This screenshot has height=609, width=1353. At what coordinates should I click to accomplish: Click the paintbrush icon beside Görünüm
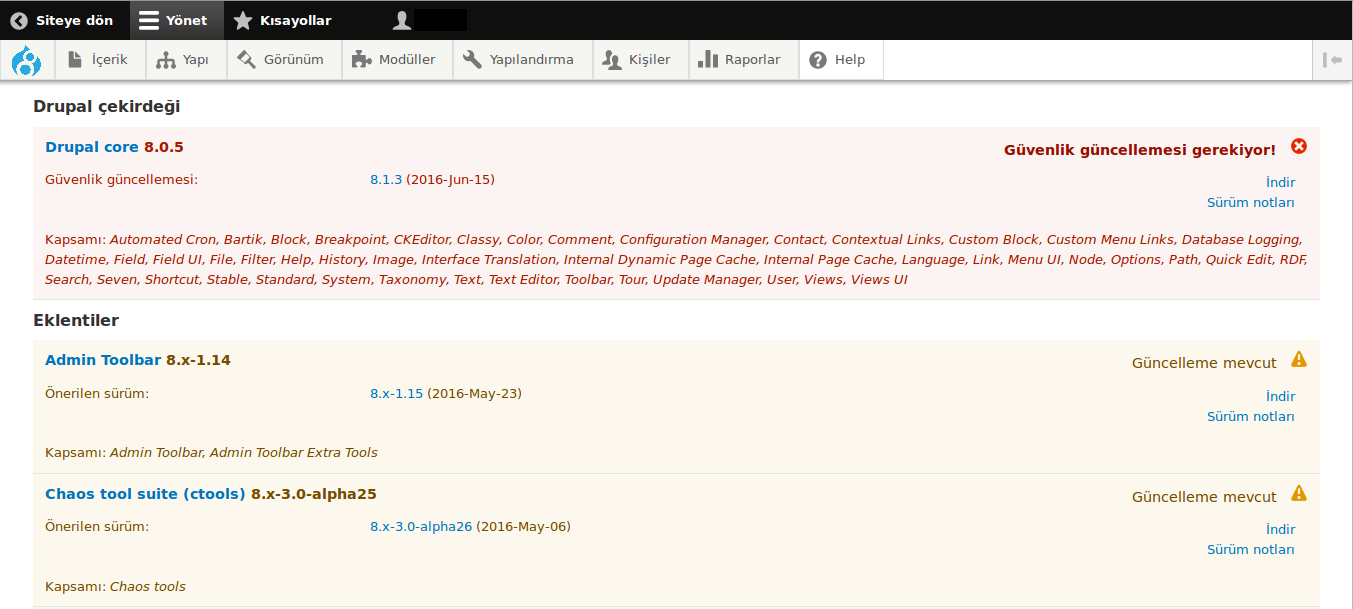tap(247, 60)
